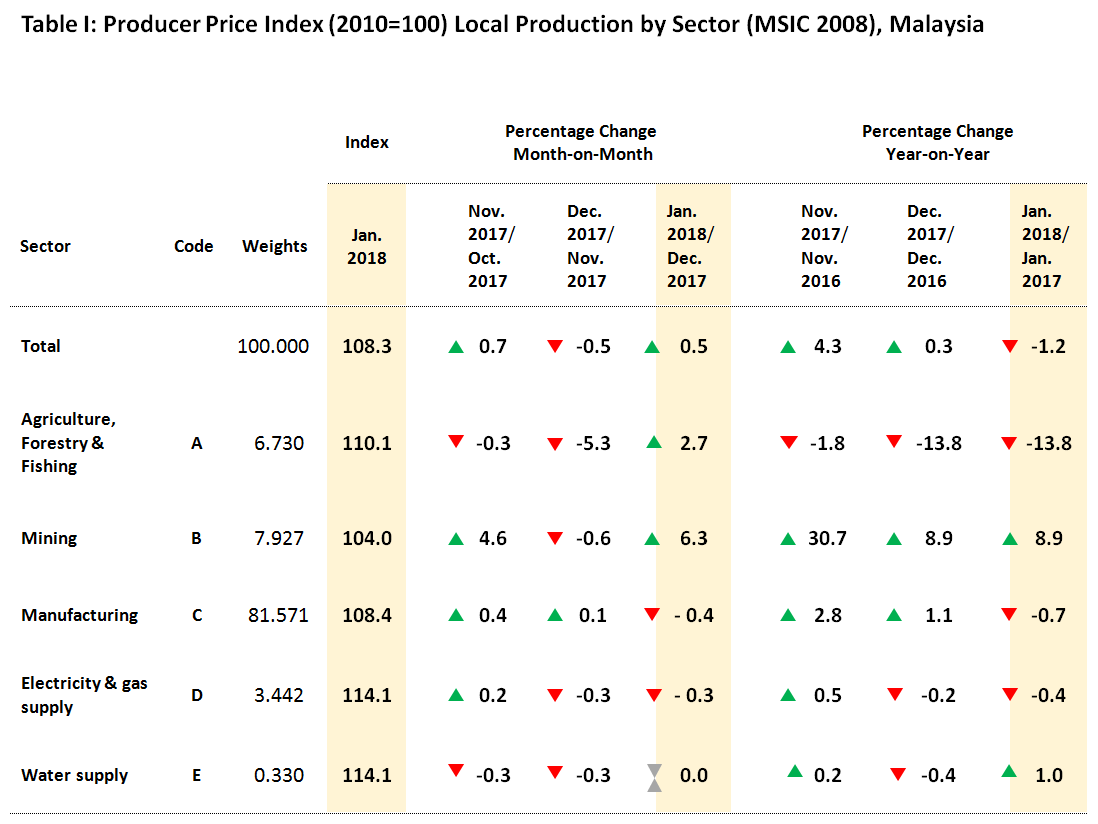Click the red arrow beside Total -1.2
Image resolution: width=1098 pixels, height=824 pixels.
[x=1009, y=347]
